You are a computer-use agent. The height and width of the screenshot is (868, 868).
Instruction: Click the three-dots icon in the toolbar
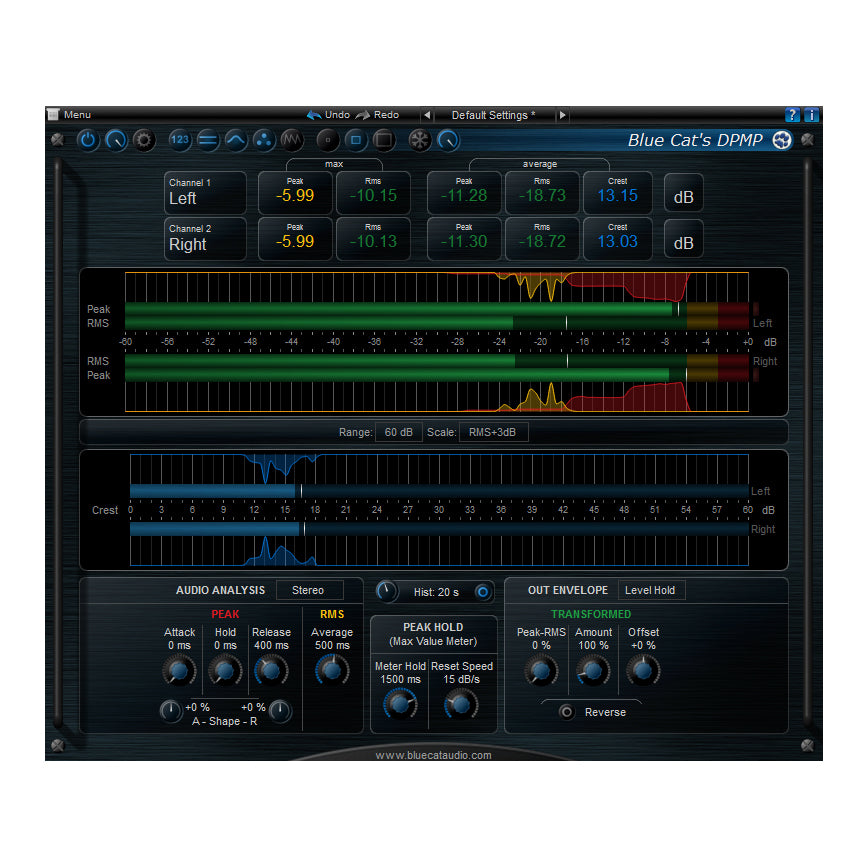pos(263,140)
